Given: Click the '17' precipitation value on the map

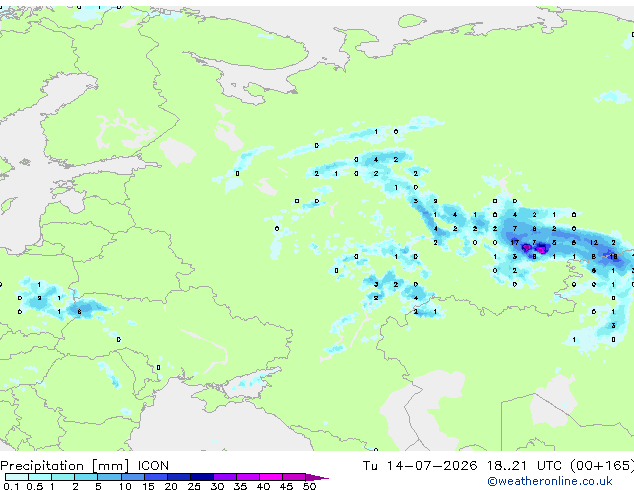Looking at the screenshot, I should pos(514,243).
